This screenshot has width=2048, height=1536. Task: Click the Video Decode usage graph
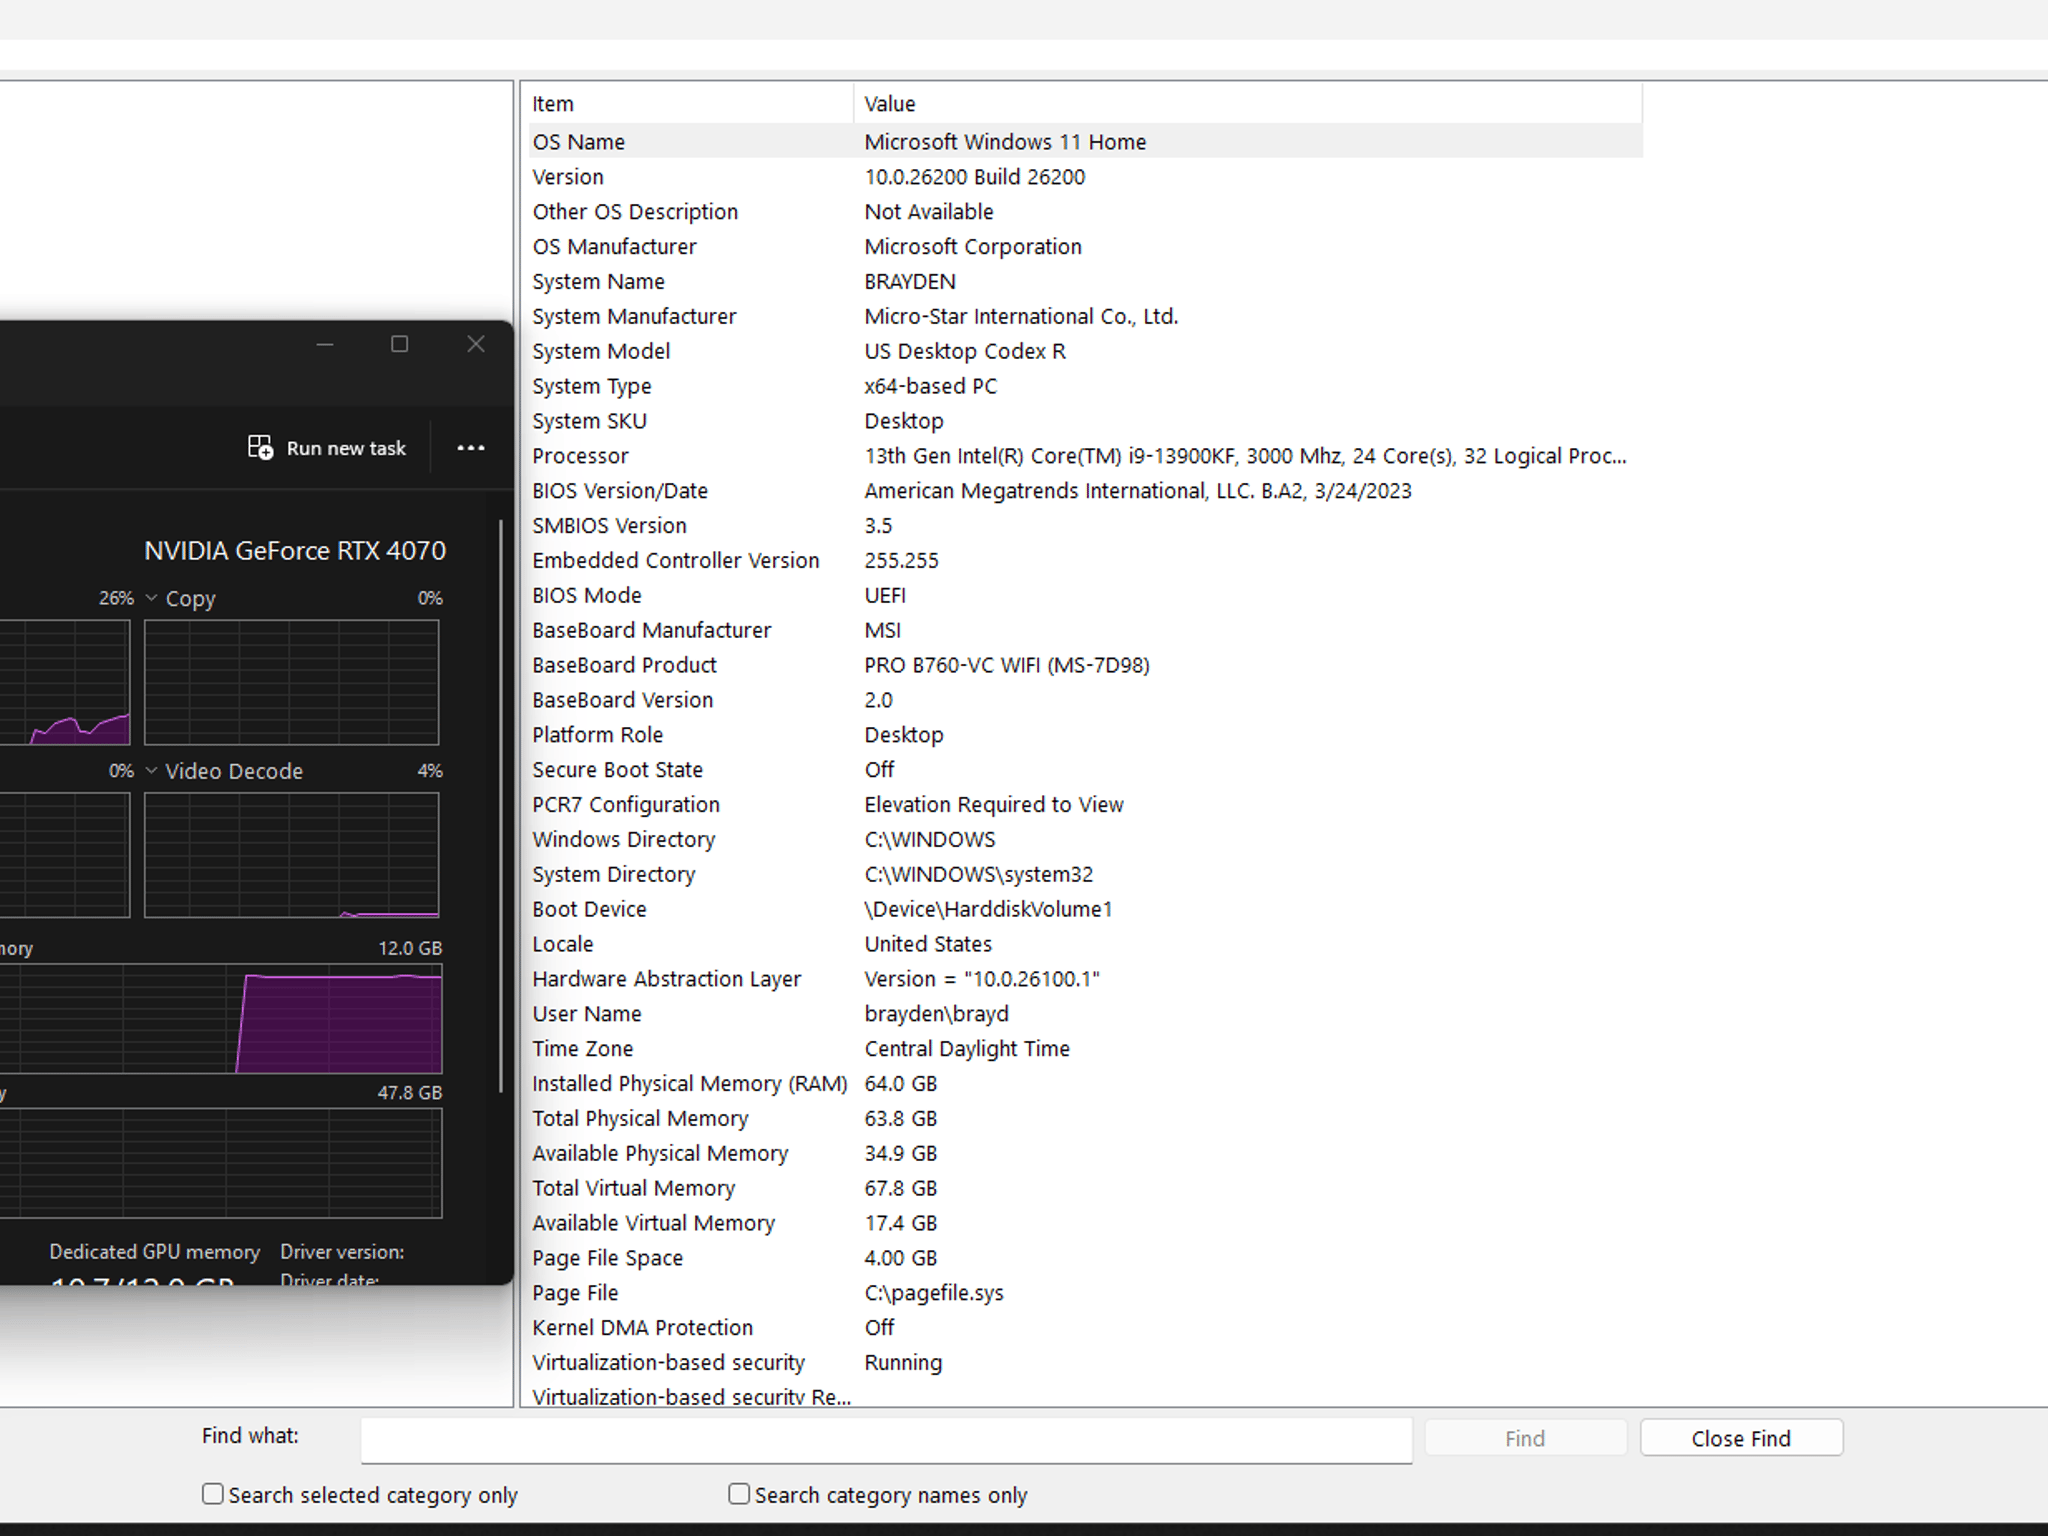[x=291, y=855]
